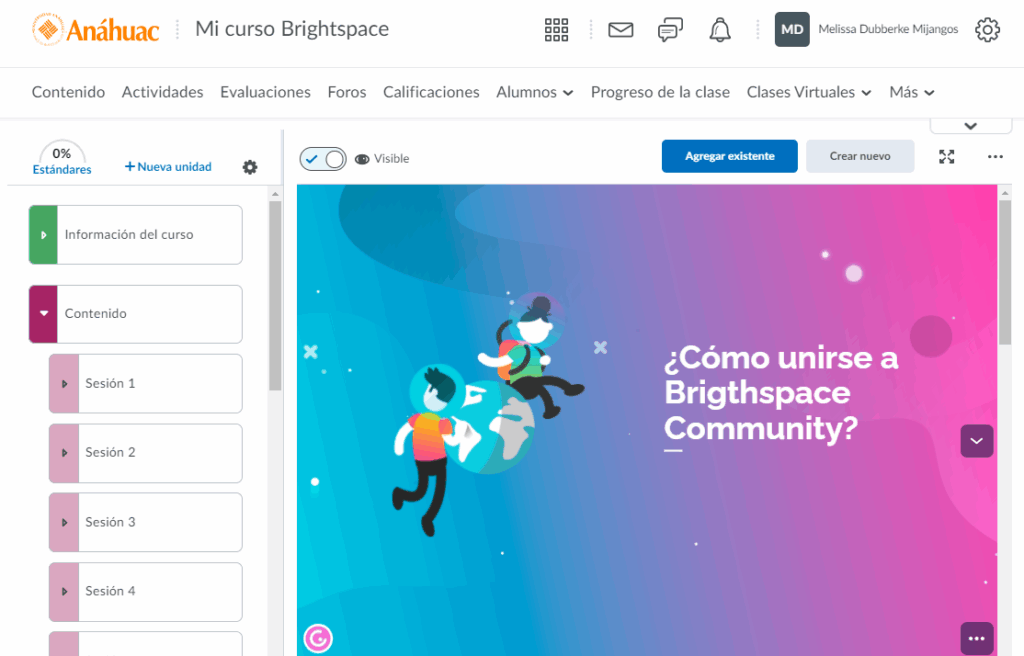Open the three-dots options menu beside Crear nuevo
Screen dimensions: 1024x656
[x=995, y=157]
